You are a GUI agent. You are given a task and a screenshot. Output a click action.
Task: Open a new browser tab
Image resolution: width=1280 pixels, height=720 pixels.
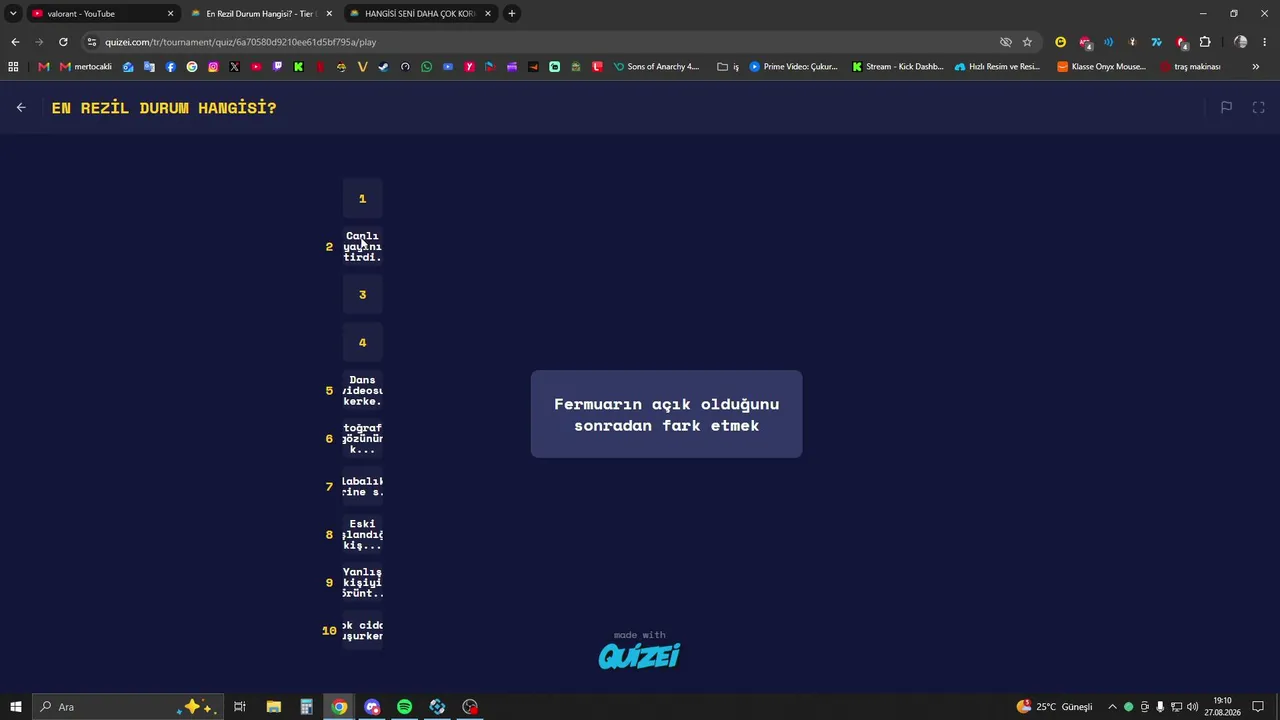click(x=512, y=13)
